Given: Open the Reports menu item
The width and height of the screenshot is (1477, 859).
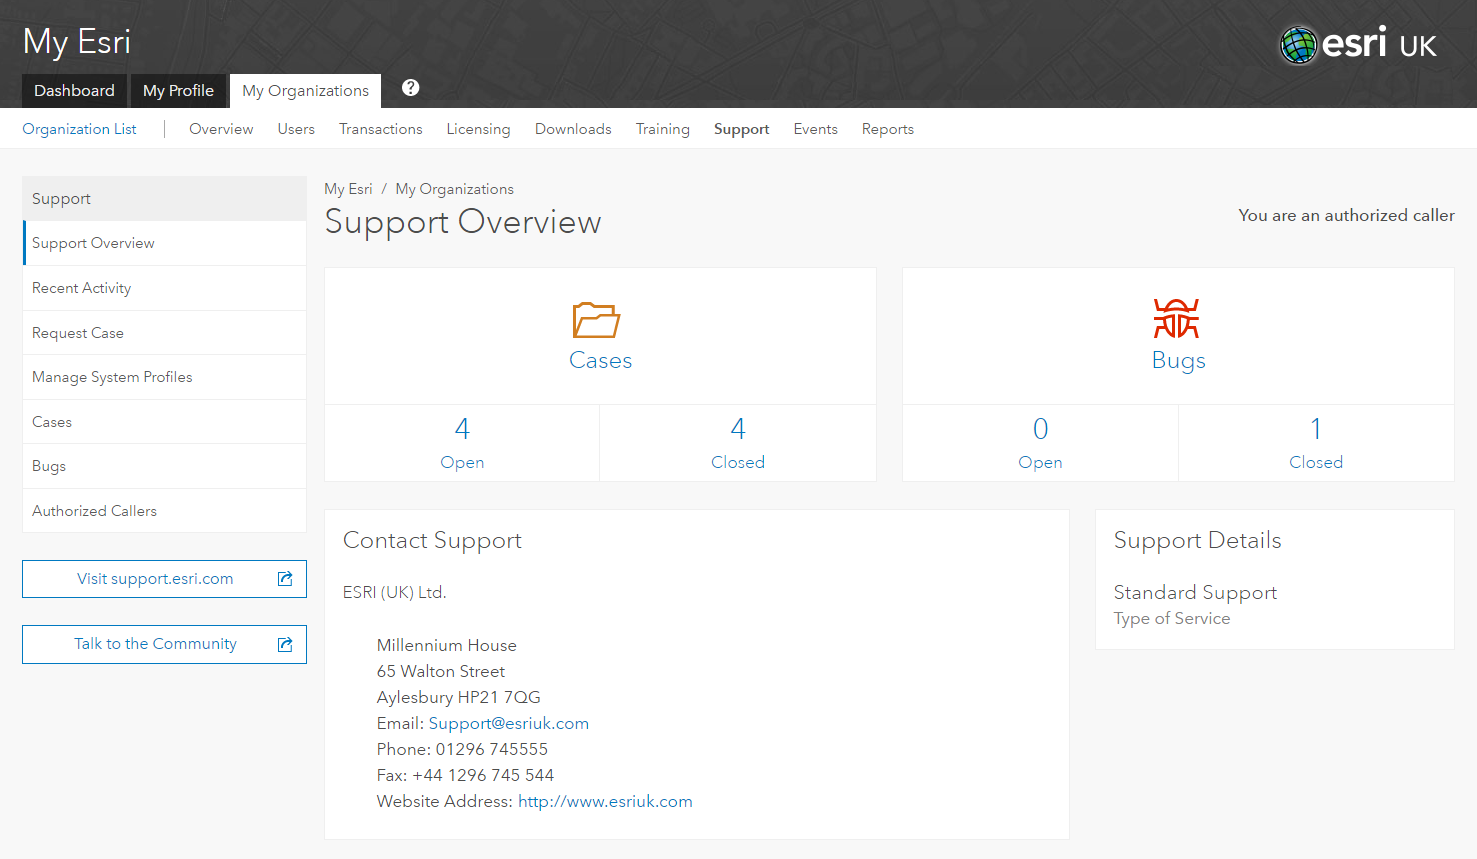Looking at the screenshot, I should point(888,129).
